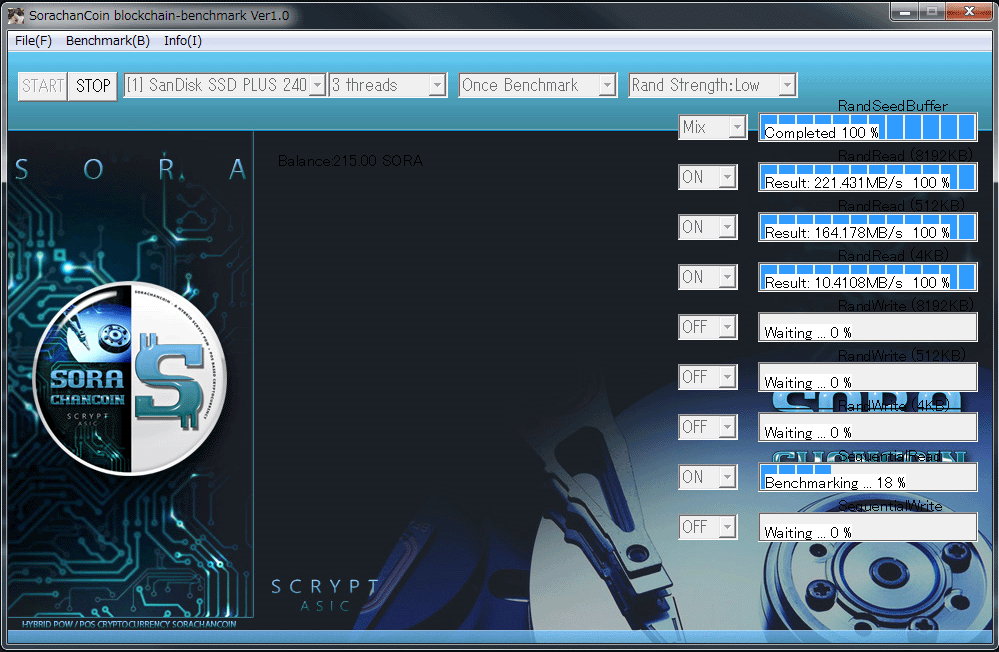Toggle the RandWrite (512KB) OFF selector
Image resolution: width=999 pixels, height=652 pixels.
point(708,377)
